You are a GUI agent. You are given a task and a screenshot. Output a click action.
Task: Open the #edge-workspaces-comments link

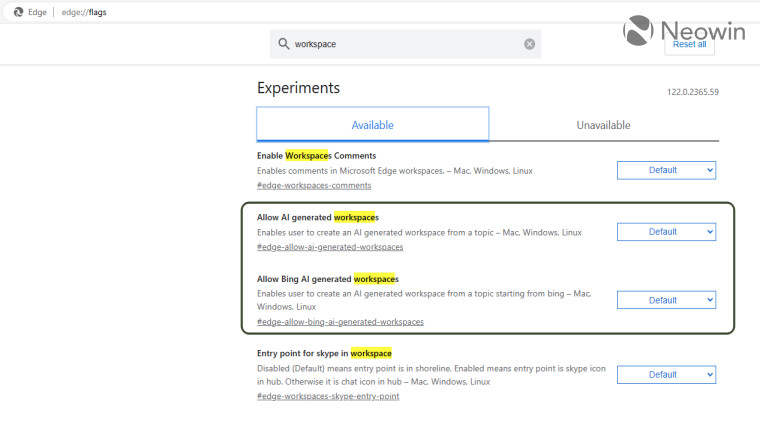[x=314, y=185]
